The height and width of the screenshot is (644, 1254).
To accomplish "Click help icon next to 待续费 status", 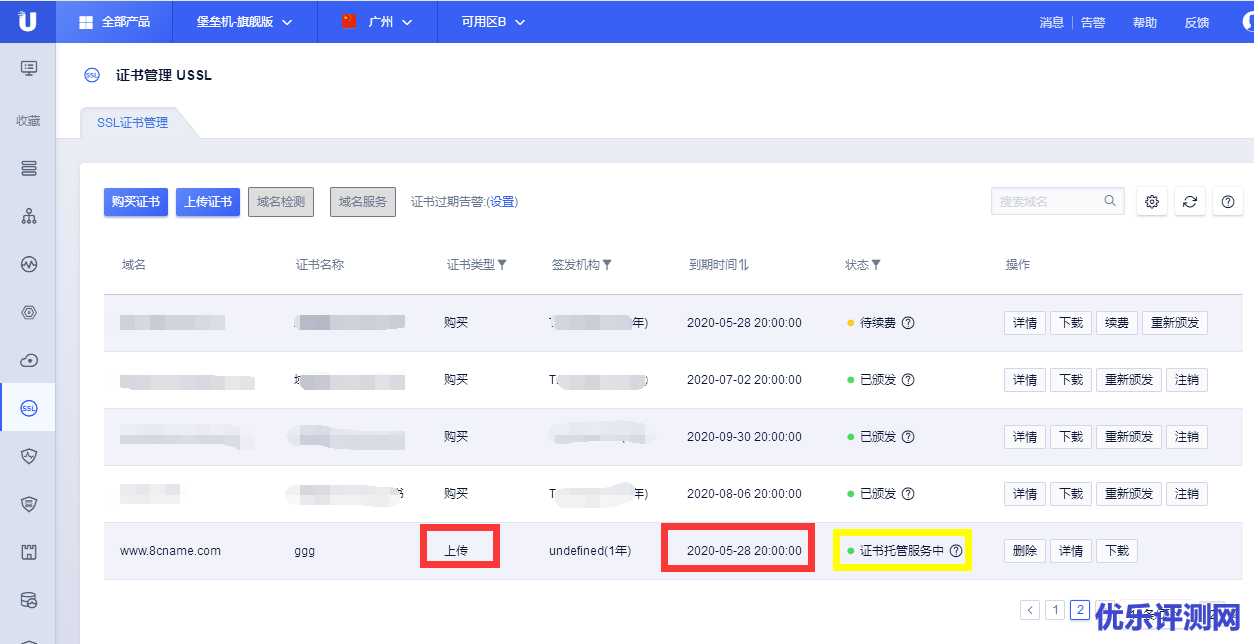I will pos(908,323).
